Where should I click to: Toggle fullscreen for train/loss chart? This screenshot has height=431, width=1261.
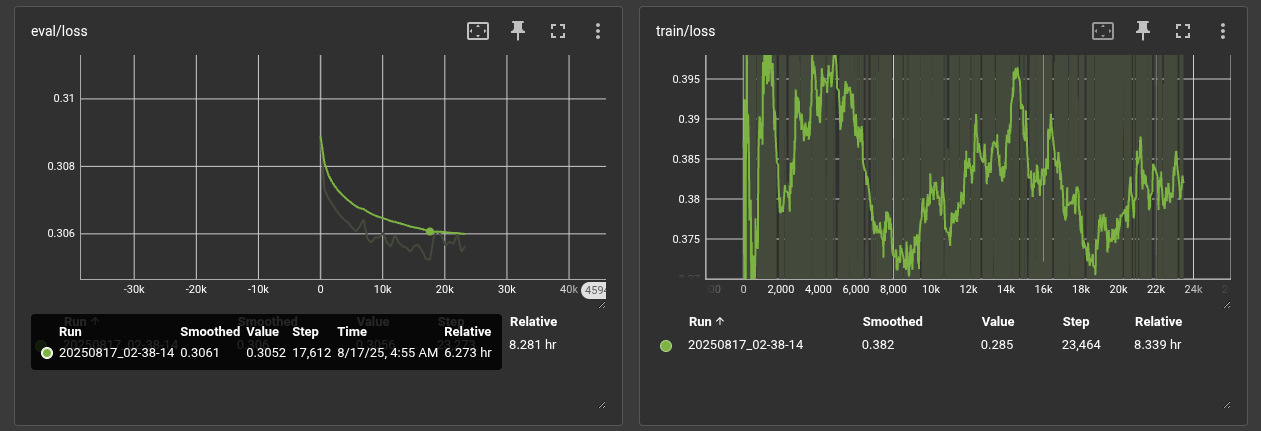pyautogui.click(x=1183, y=31)
